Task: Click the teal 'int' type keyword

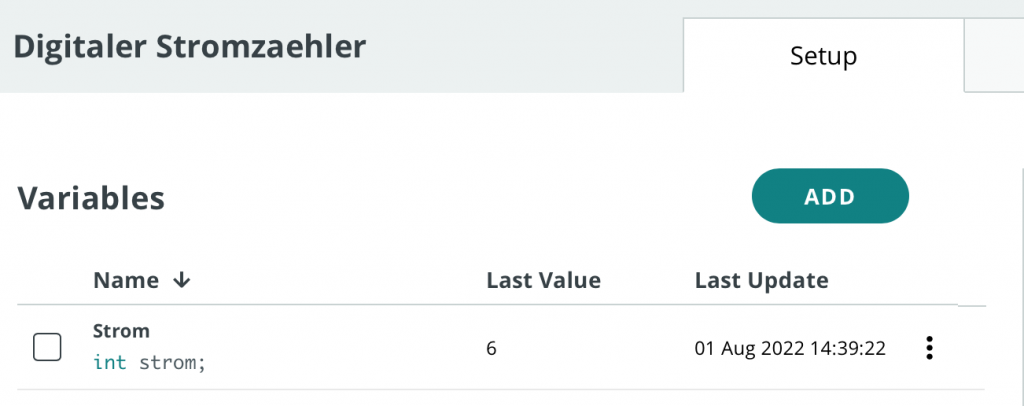Action: click(x=110, y=362)
